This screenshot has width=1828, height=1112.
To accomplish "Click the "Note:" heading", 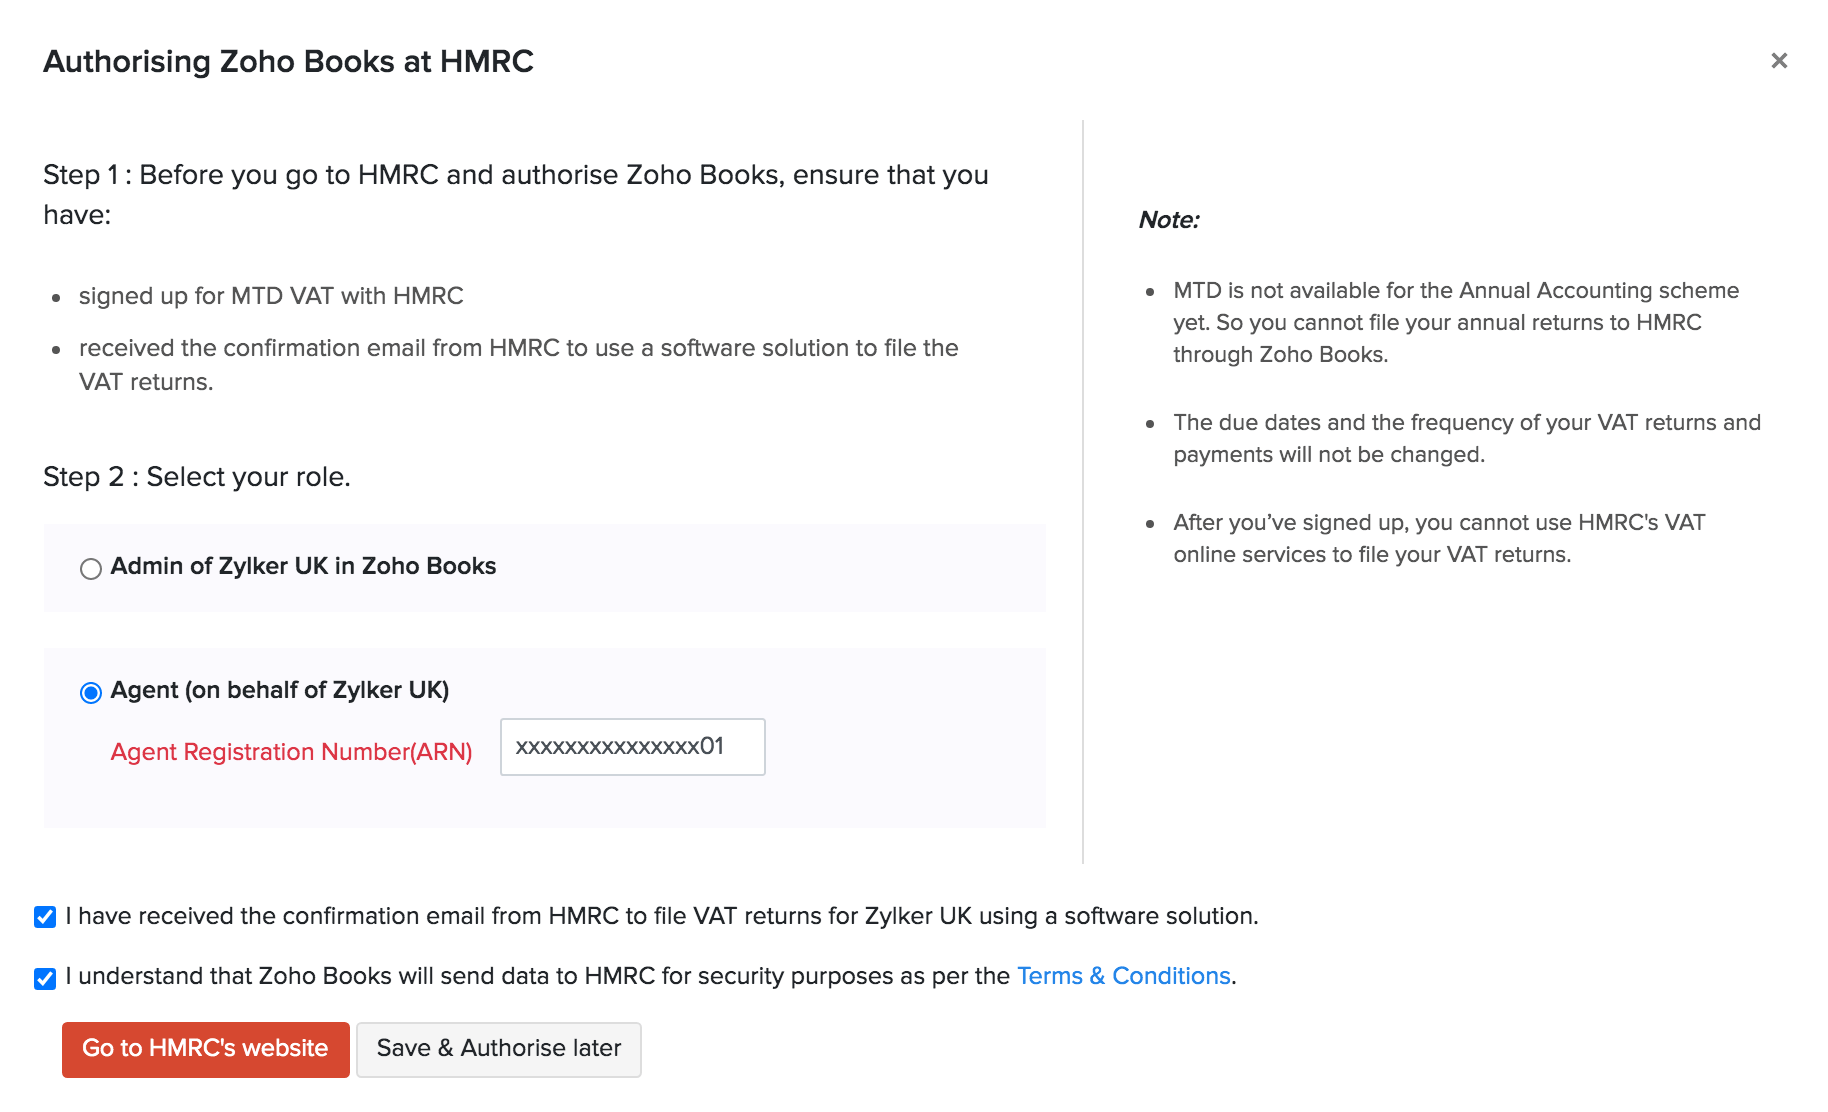I will tap(1169, 220).
